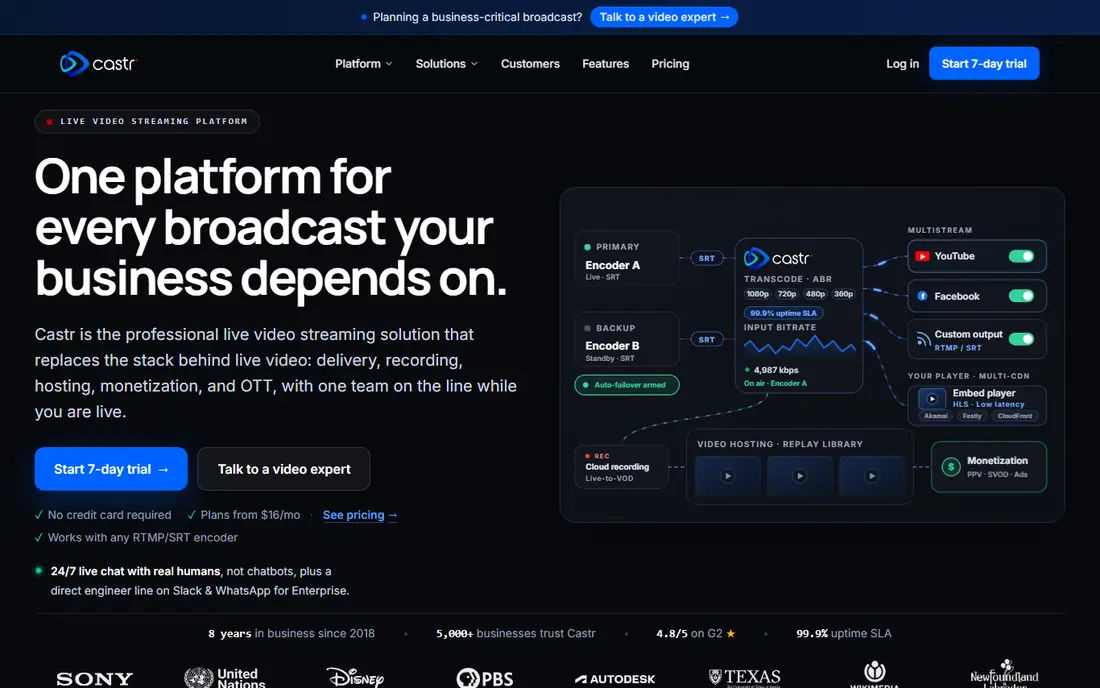The height and width of the screenshot is (688, 1100).
Task: Play the first replay library video
Action: click(727, 476)
